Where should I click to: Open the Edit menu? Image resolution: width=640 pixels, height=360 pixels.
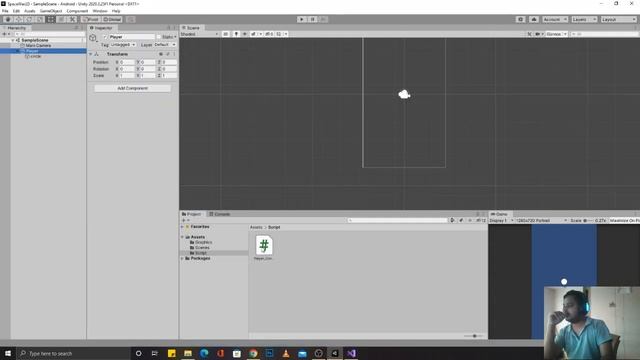point(16,11)
